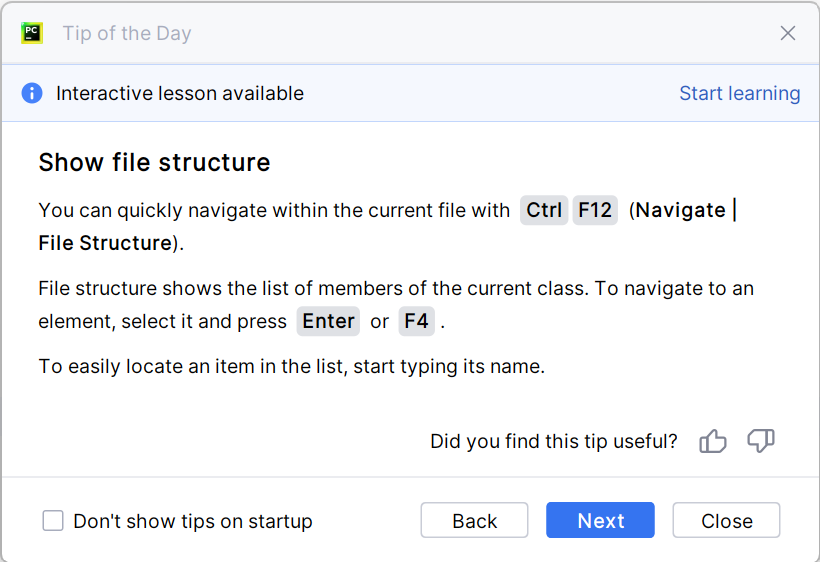Screen dimensions: 820x562
Task: Click the Ctrl key badge
Action: tap(544, 210)
